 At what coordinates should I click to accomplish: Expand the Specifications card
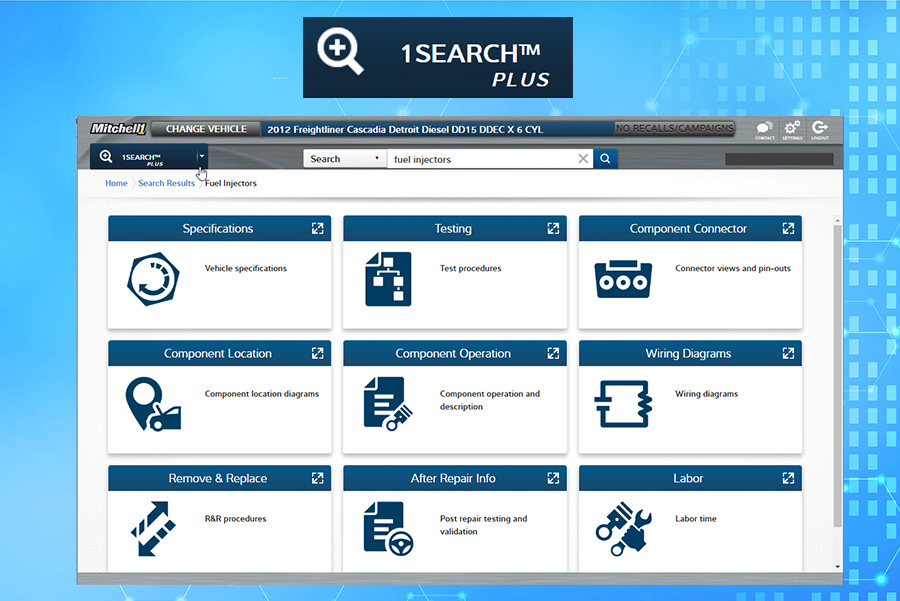317,229
